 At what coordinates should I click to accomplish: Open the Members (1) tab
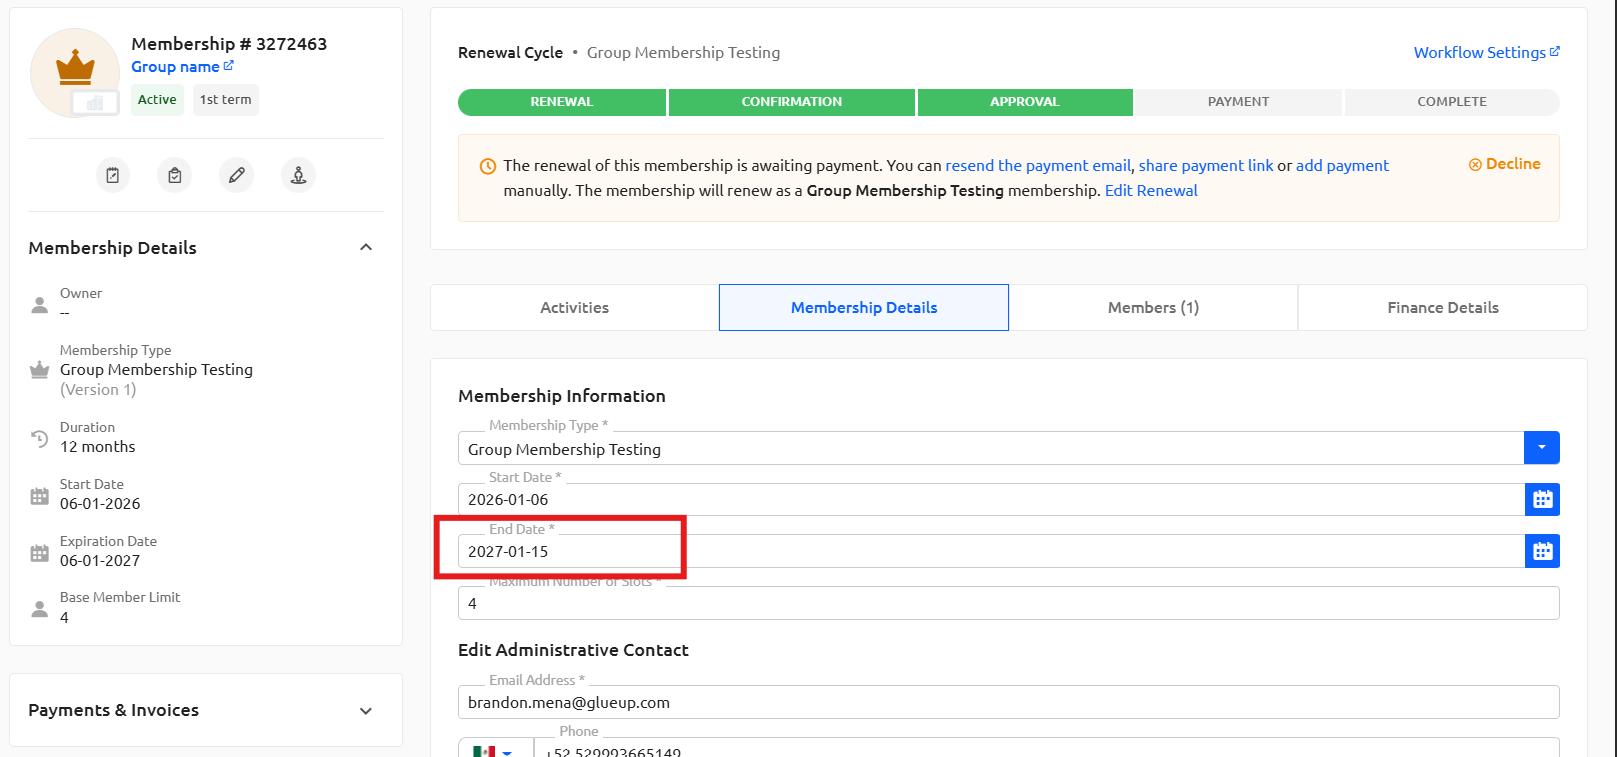(1153, 308)
